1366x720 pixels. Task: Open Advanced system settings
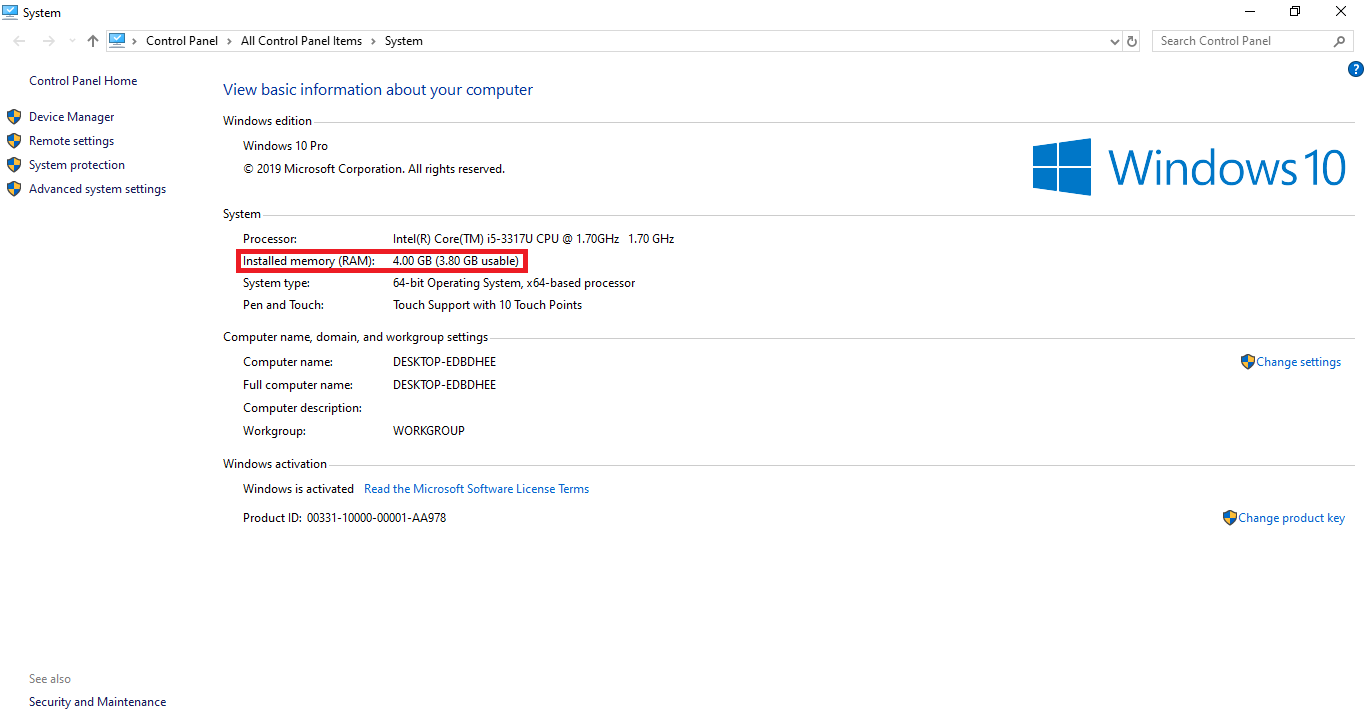[x=98, y=189]
